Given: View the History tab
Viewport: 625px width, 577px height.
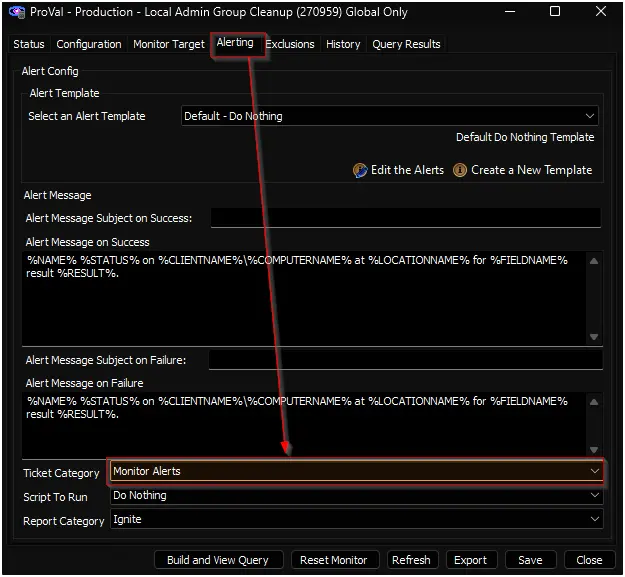Looking at the screenshot, I should pyautogui.click(x=343, y=44).
